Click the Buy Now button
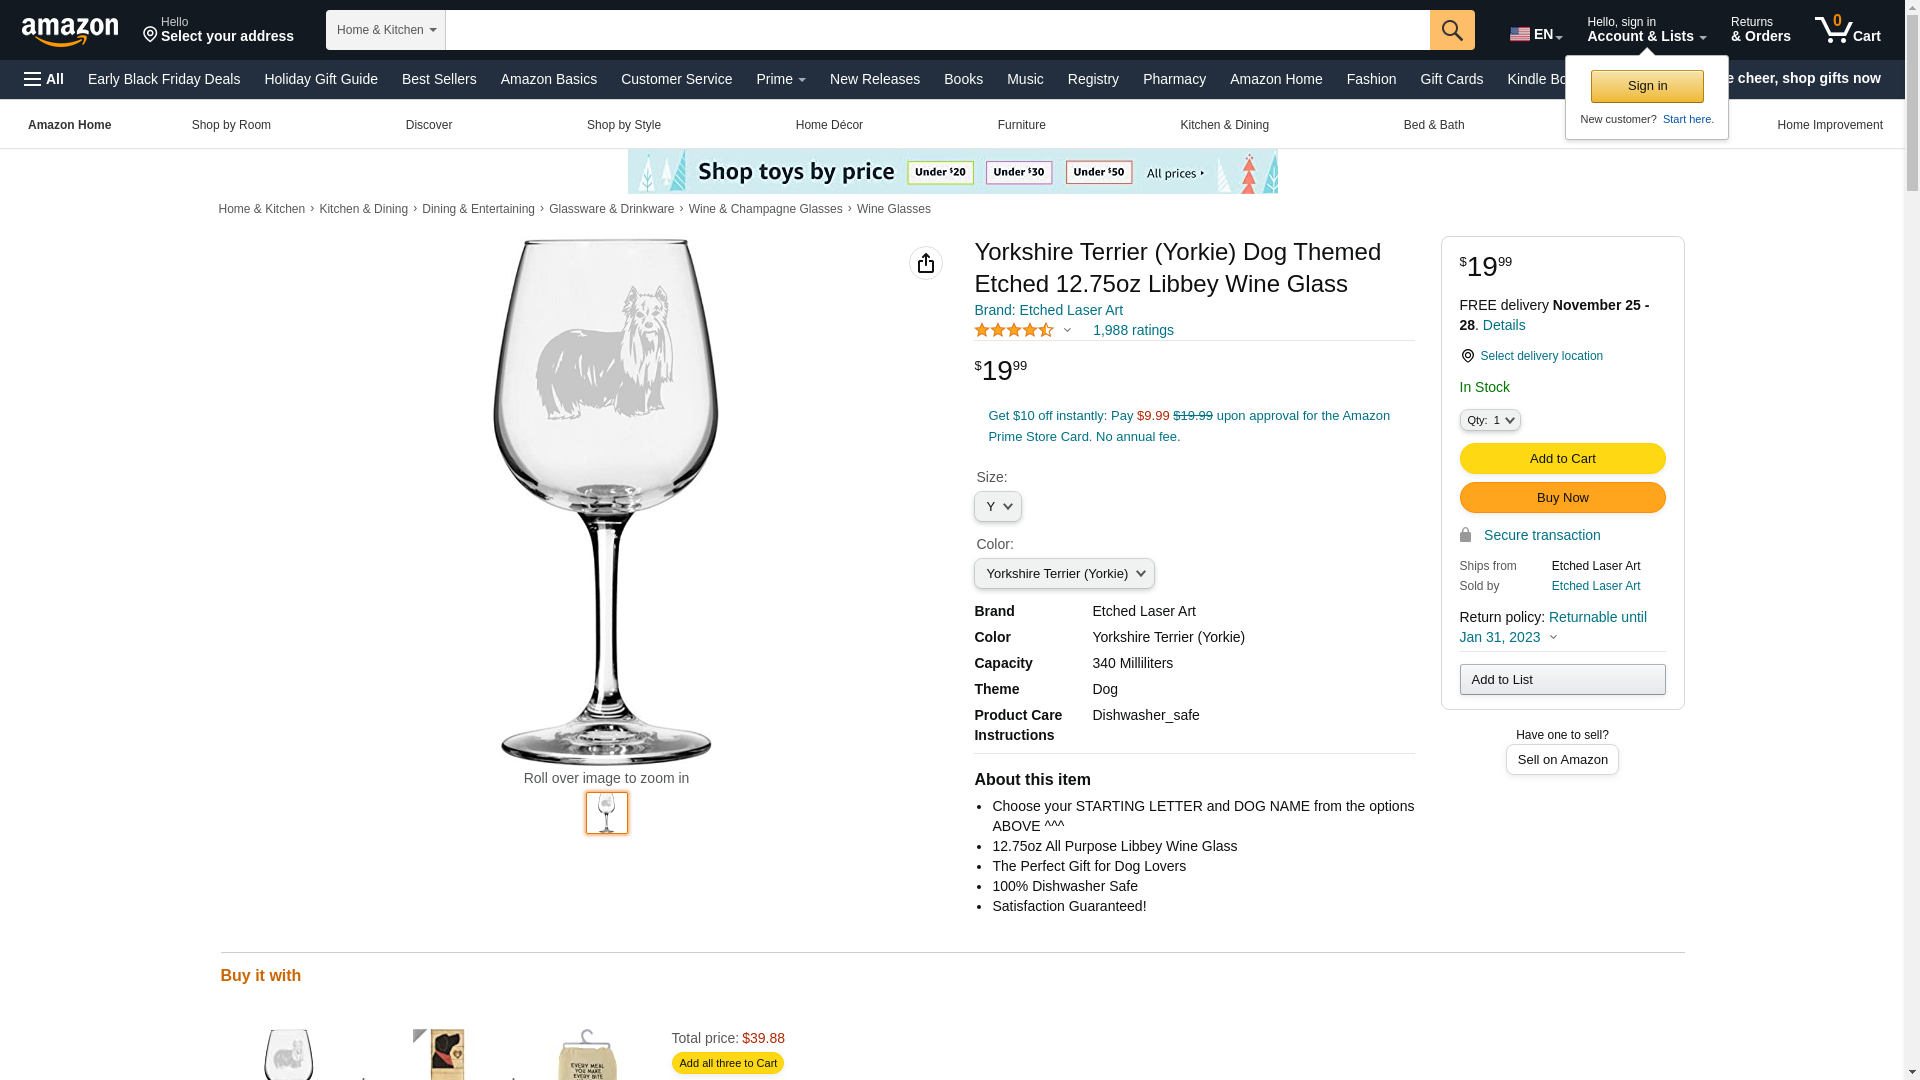 pyautogui.click(x=1562, y=498)
